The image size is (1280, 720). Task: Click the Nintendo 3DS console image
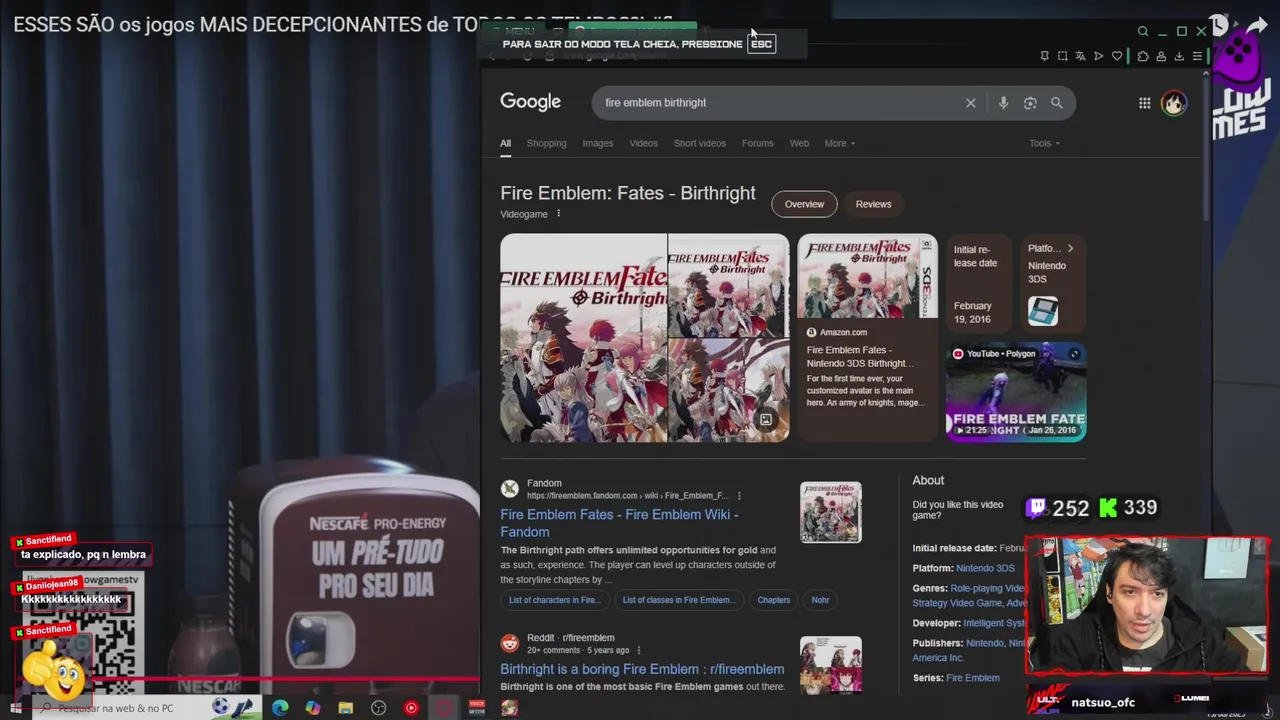pyautogui.click(x=1043, y=311)
